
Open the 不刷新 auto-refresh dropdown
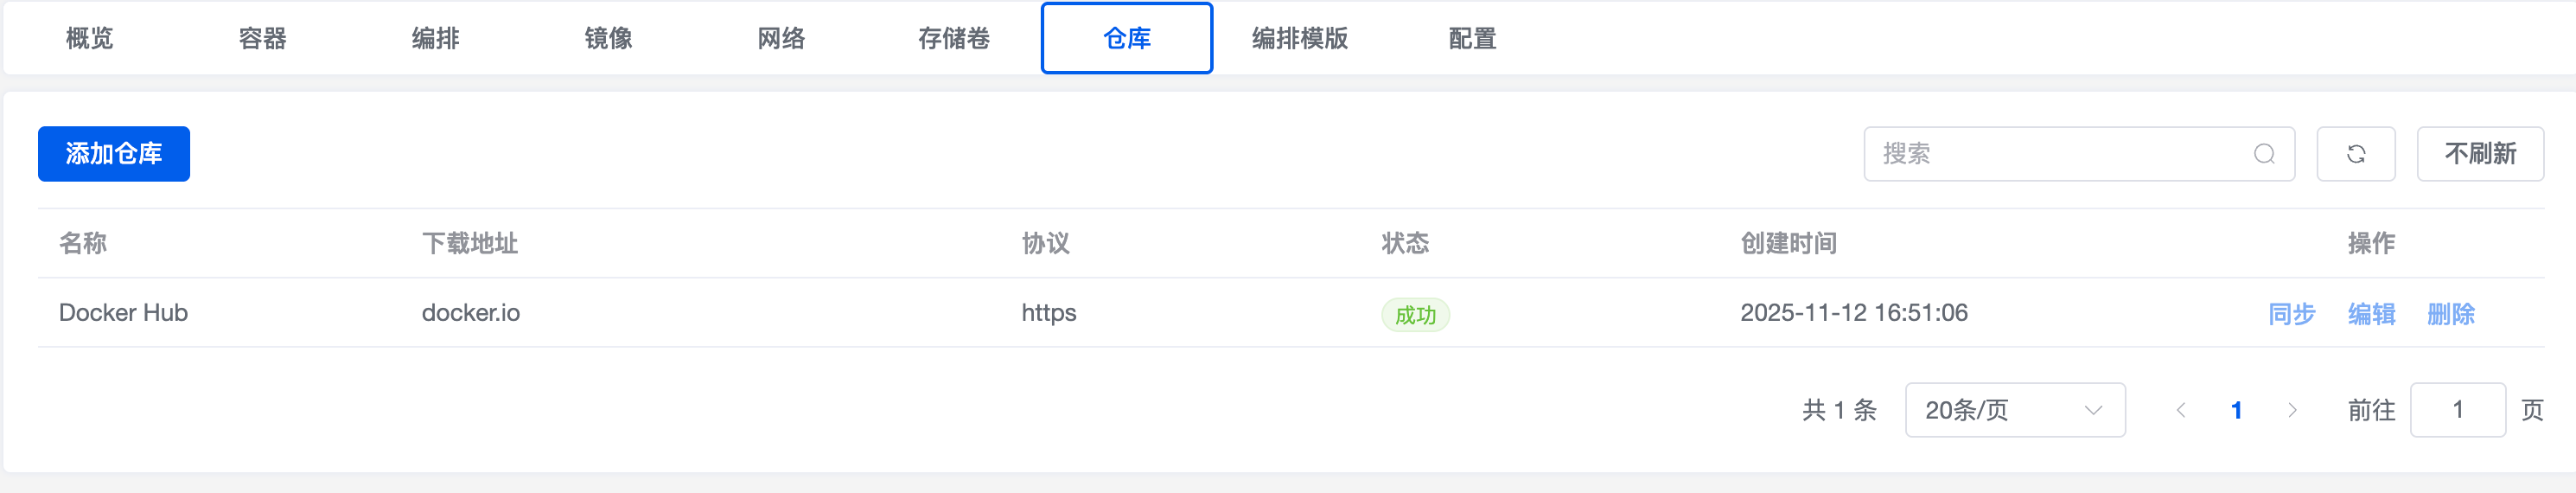2479,154
